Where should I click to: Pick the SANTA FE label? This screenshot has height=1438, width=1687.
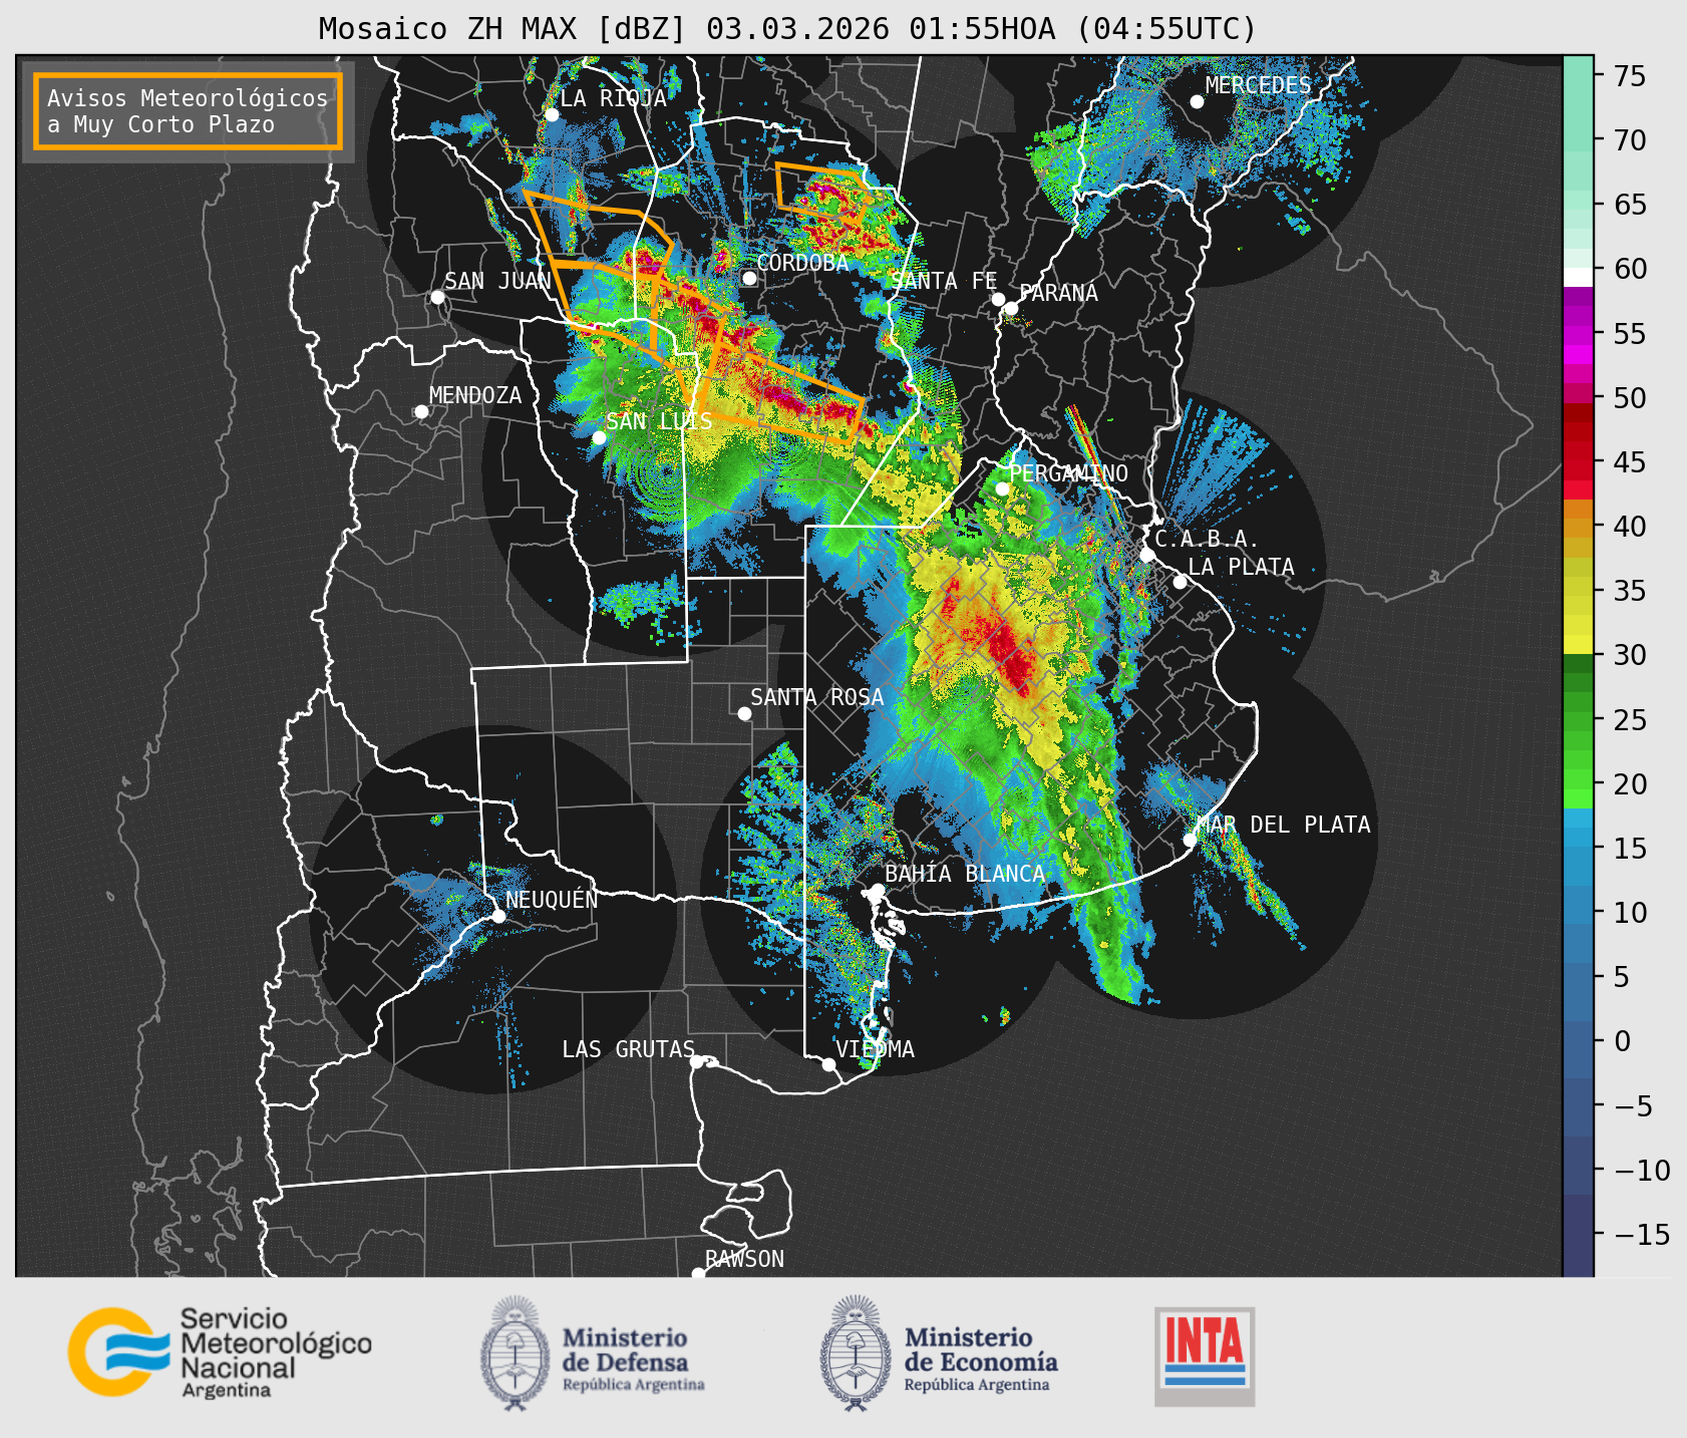(943, 281)
